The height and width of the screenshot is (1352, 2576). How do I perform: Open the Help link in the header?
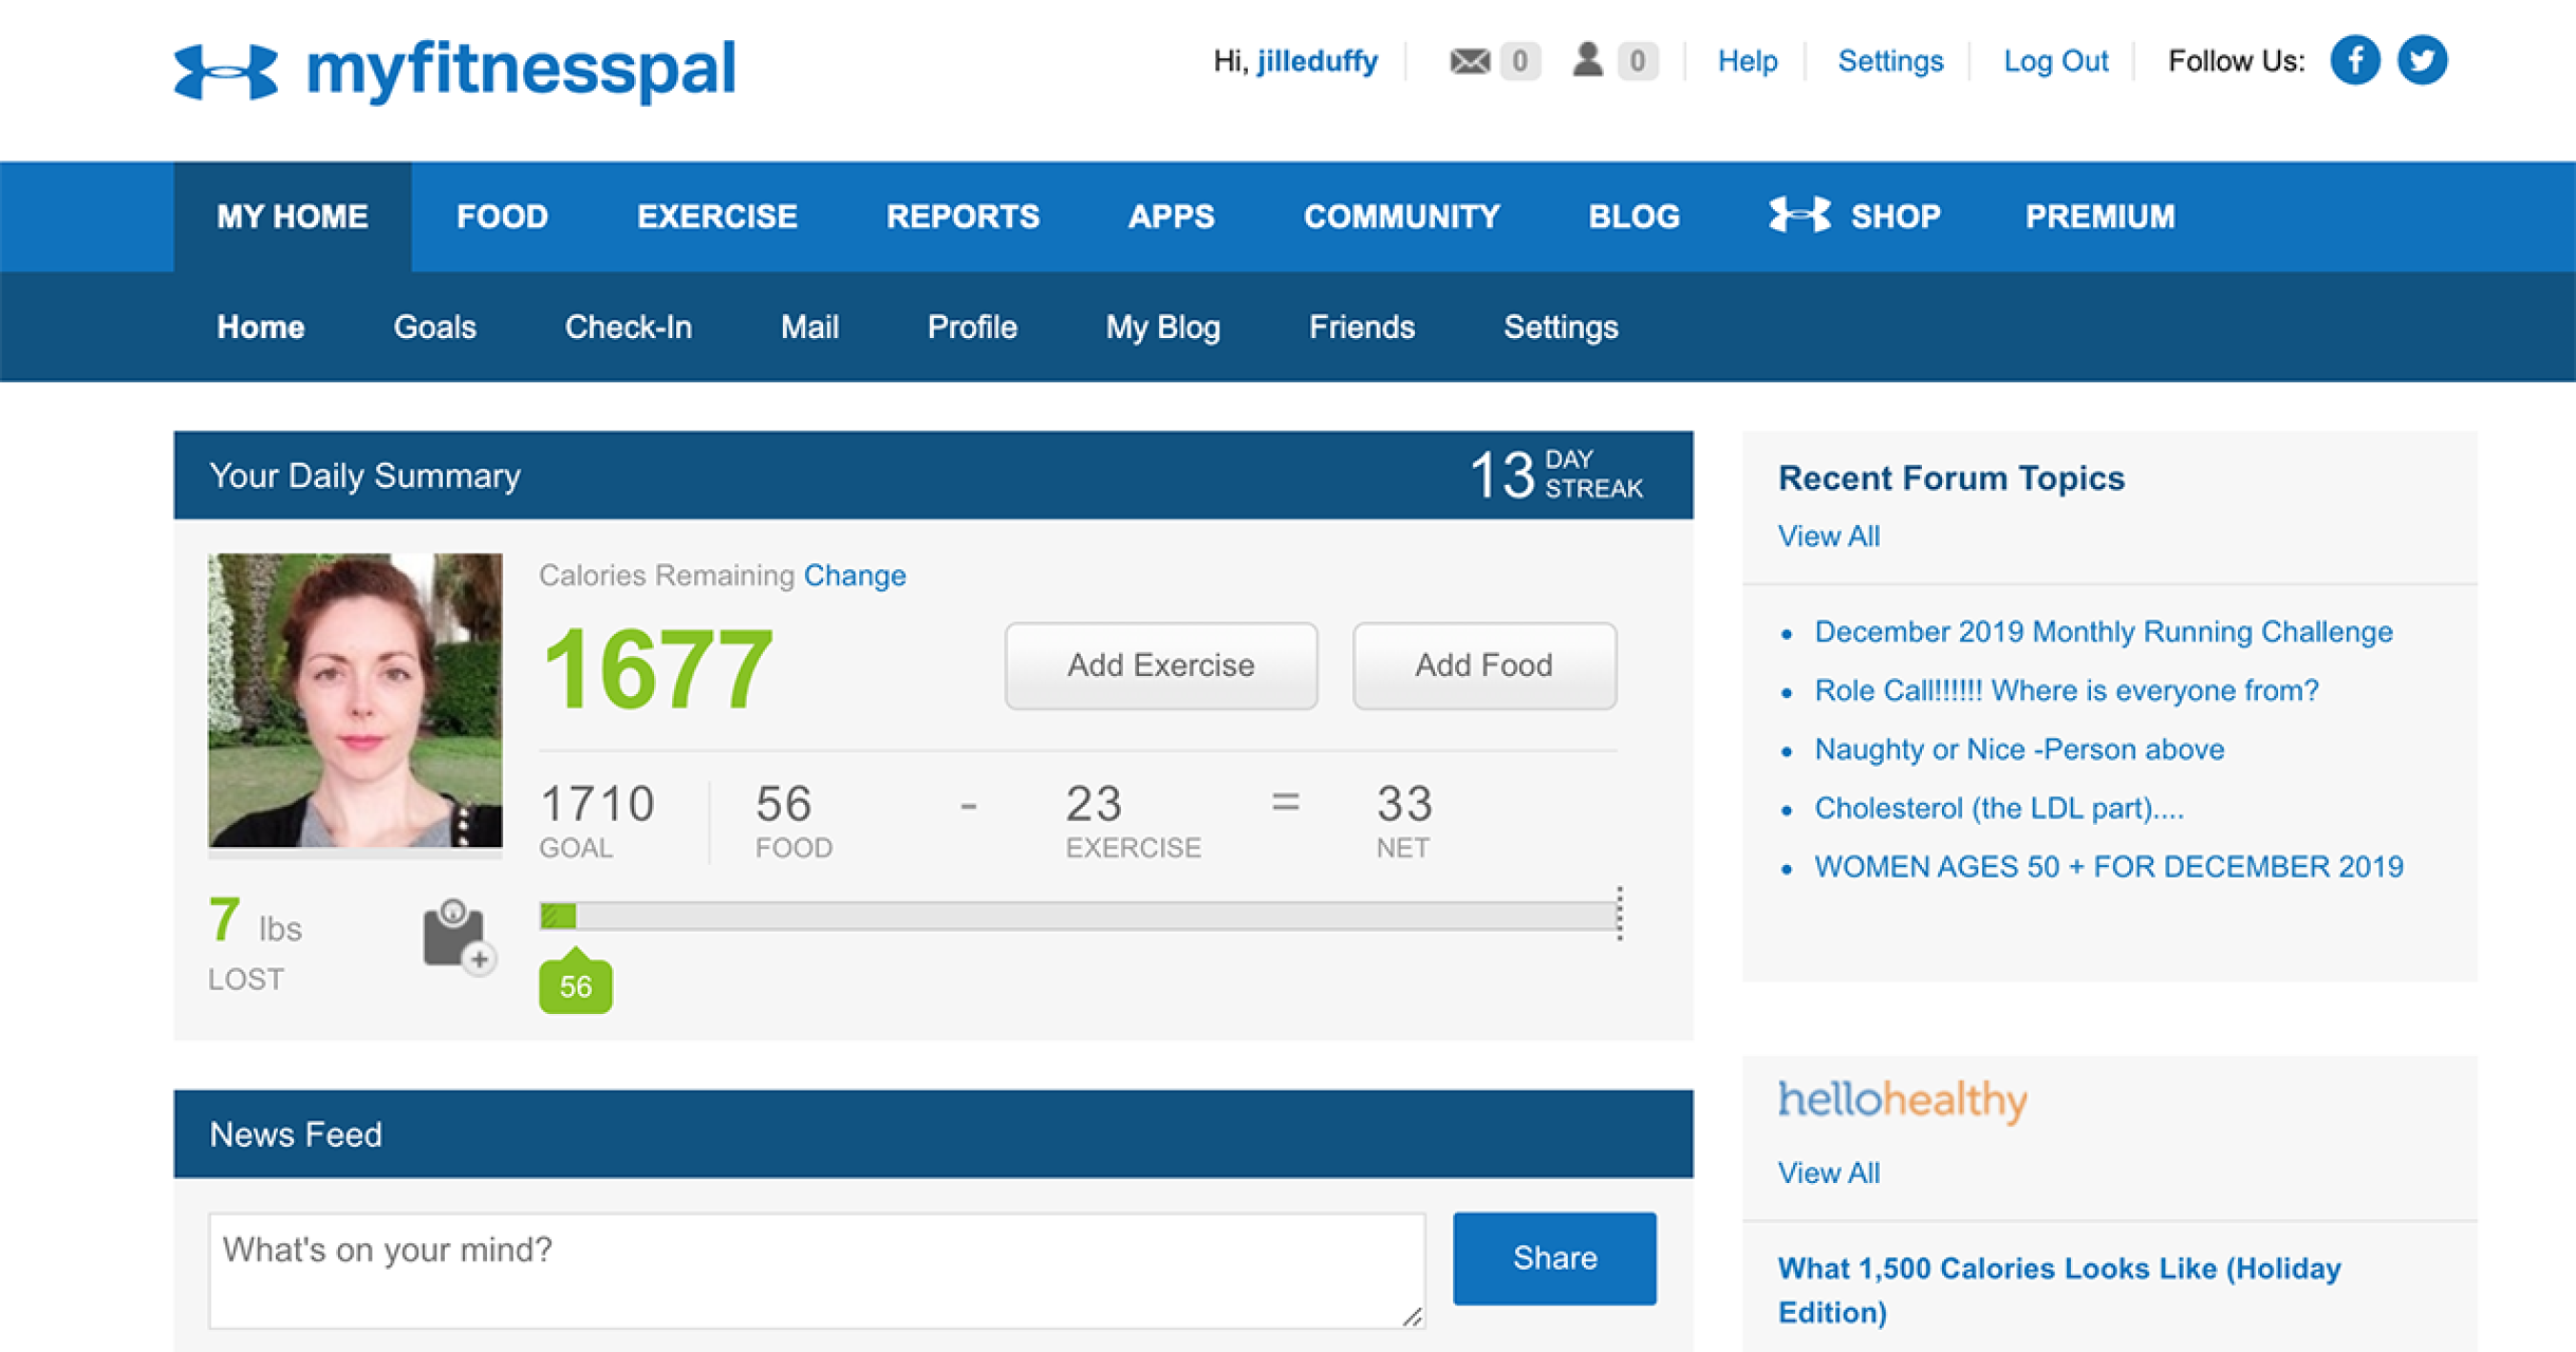pyautogui.click(x=1747, y=61)
